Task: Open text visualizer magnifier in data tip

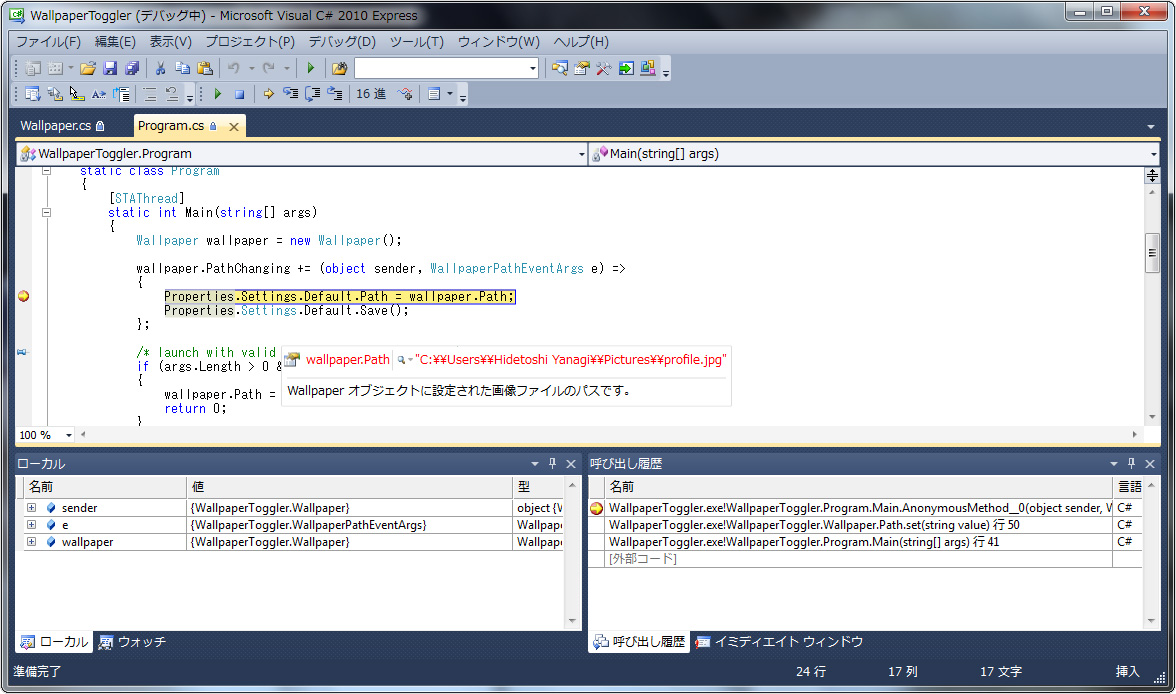Action: click(x=401, y=360)
